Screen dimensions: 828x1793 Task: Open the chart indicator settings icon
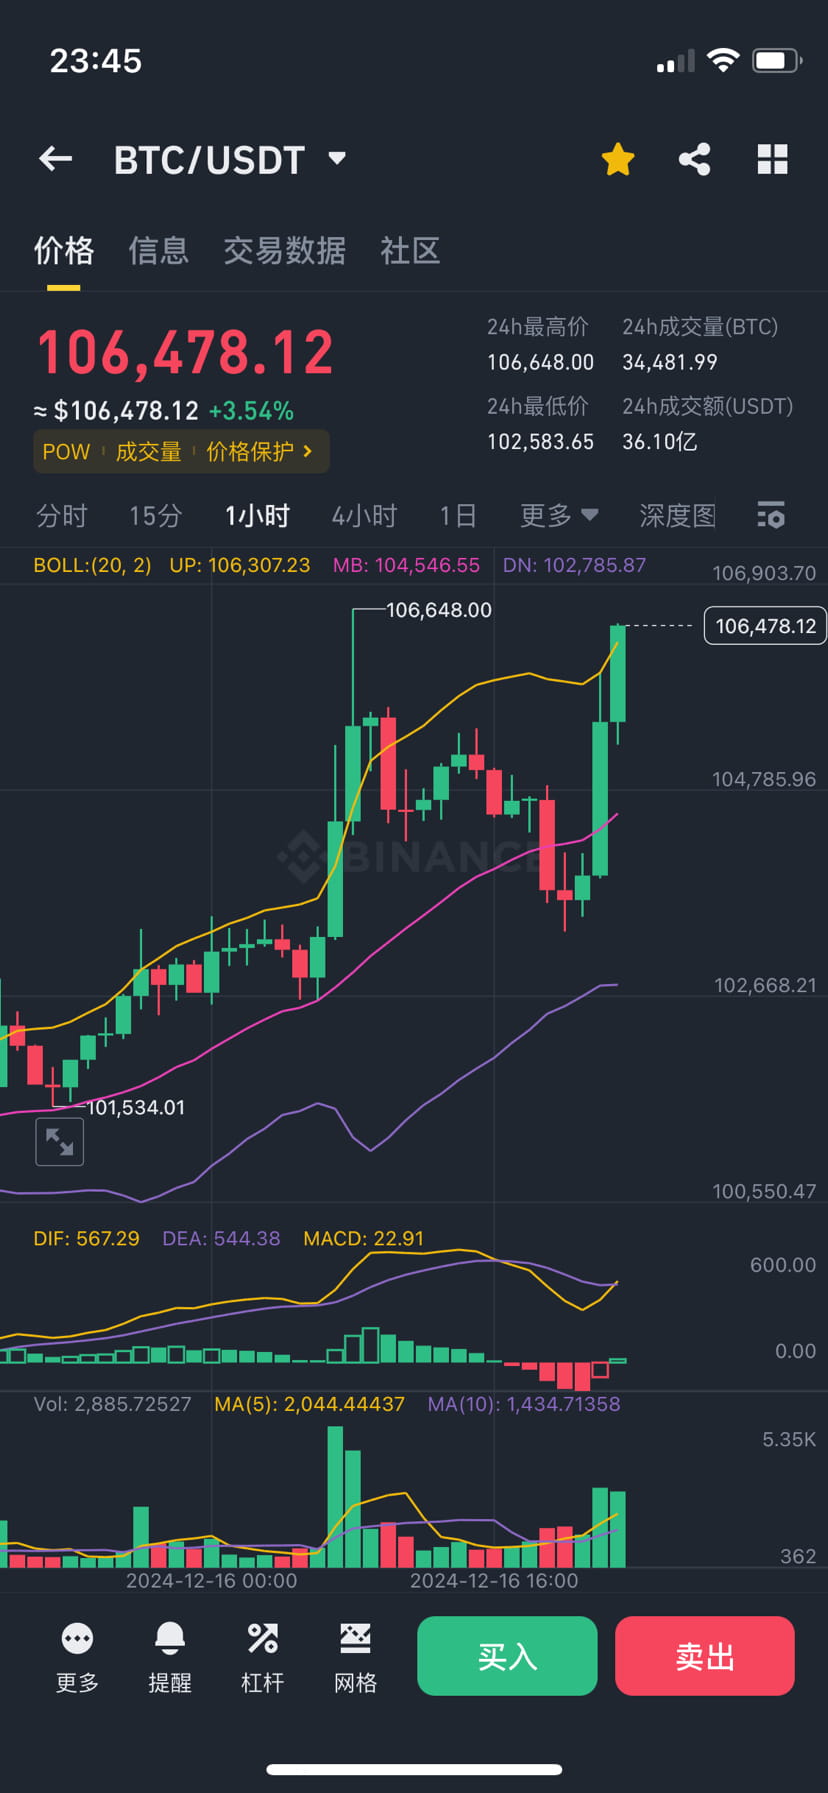[x=771, y=515]
